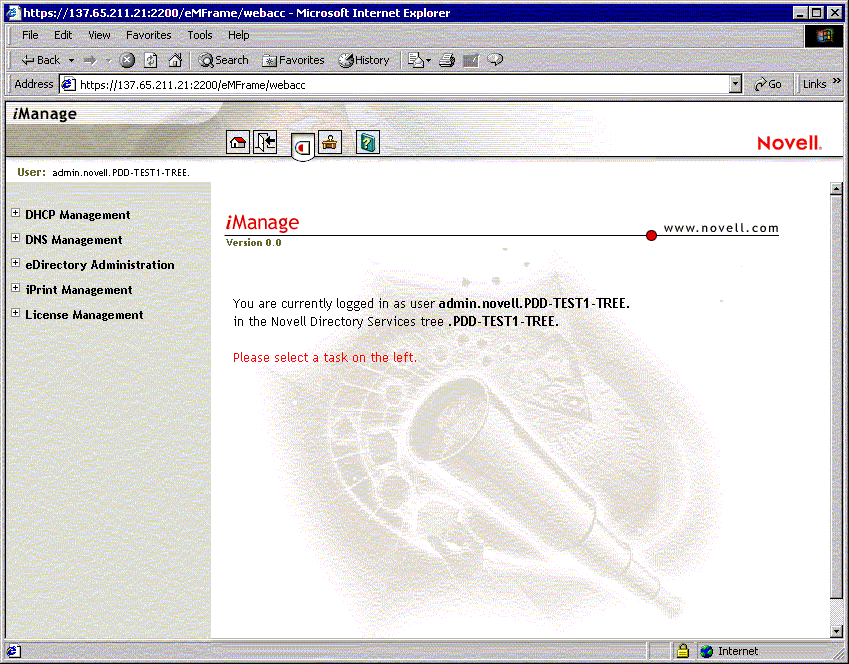Open the Configure desk icon

(330, 142)
